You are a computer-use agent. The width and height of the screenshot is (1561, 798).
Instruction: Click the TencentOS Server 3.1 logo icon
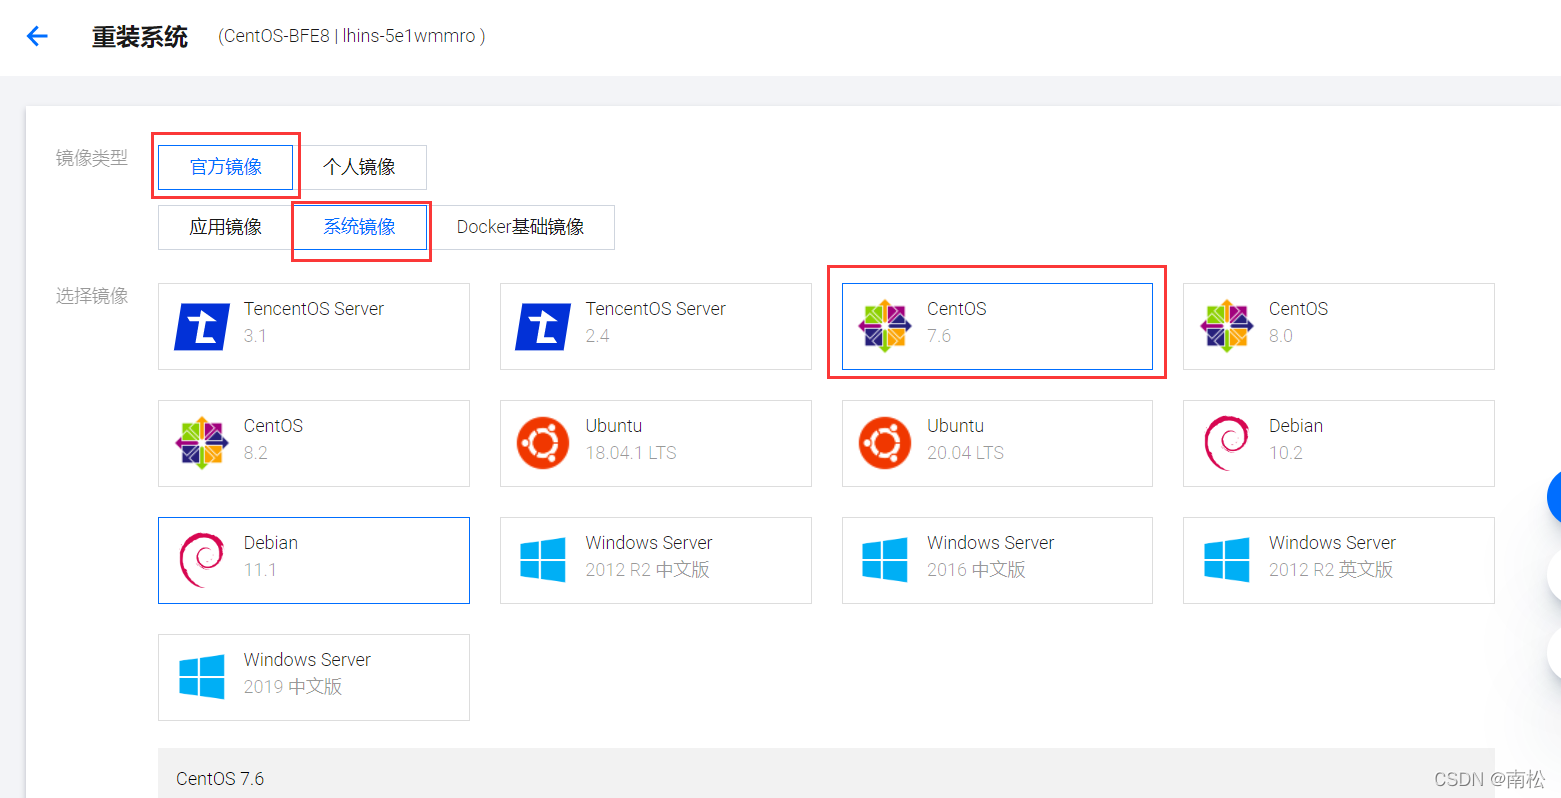pos(202,327)
